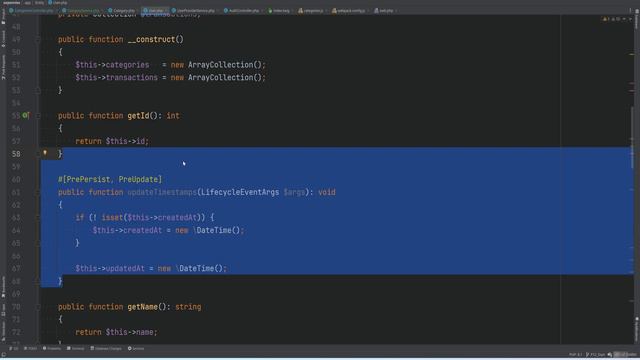The image size is (640, 360).
Task: Click the git branch widget in status bar
Action: pyautogui.click(x=596, y=355)
